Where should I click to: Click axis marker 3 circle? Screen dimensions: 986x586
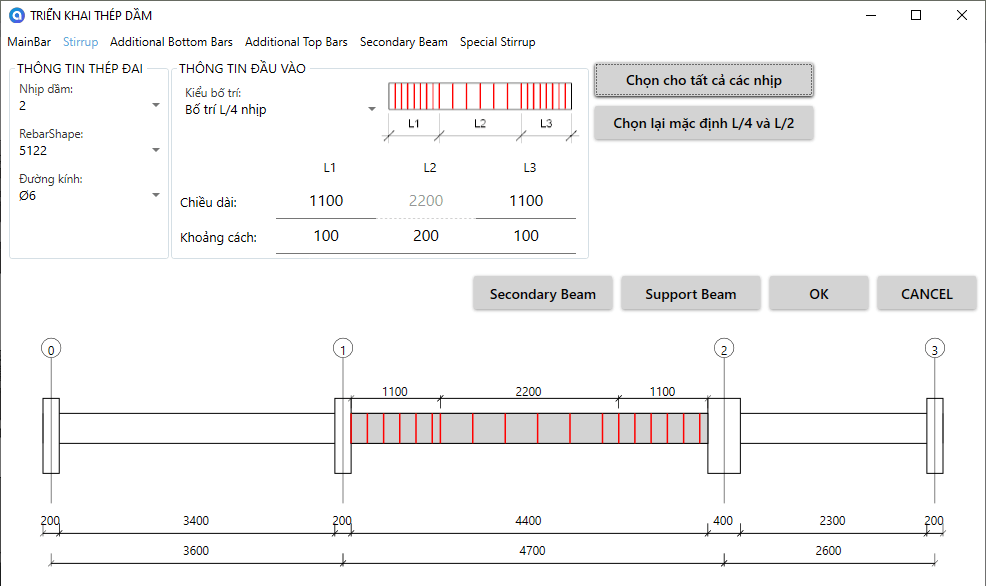click(x=934, y=349)
